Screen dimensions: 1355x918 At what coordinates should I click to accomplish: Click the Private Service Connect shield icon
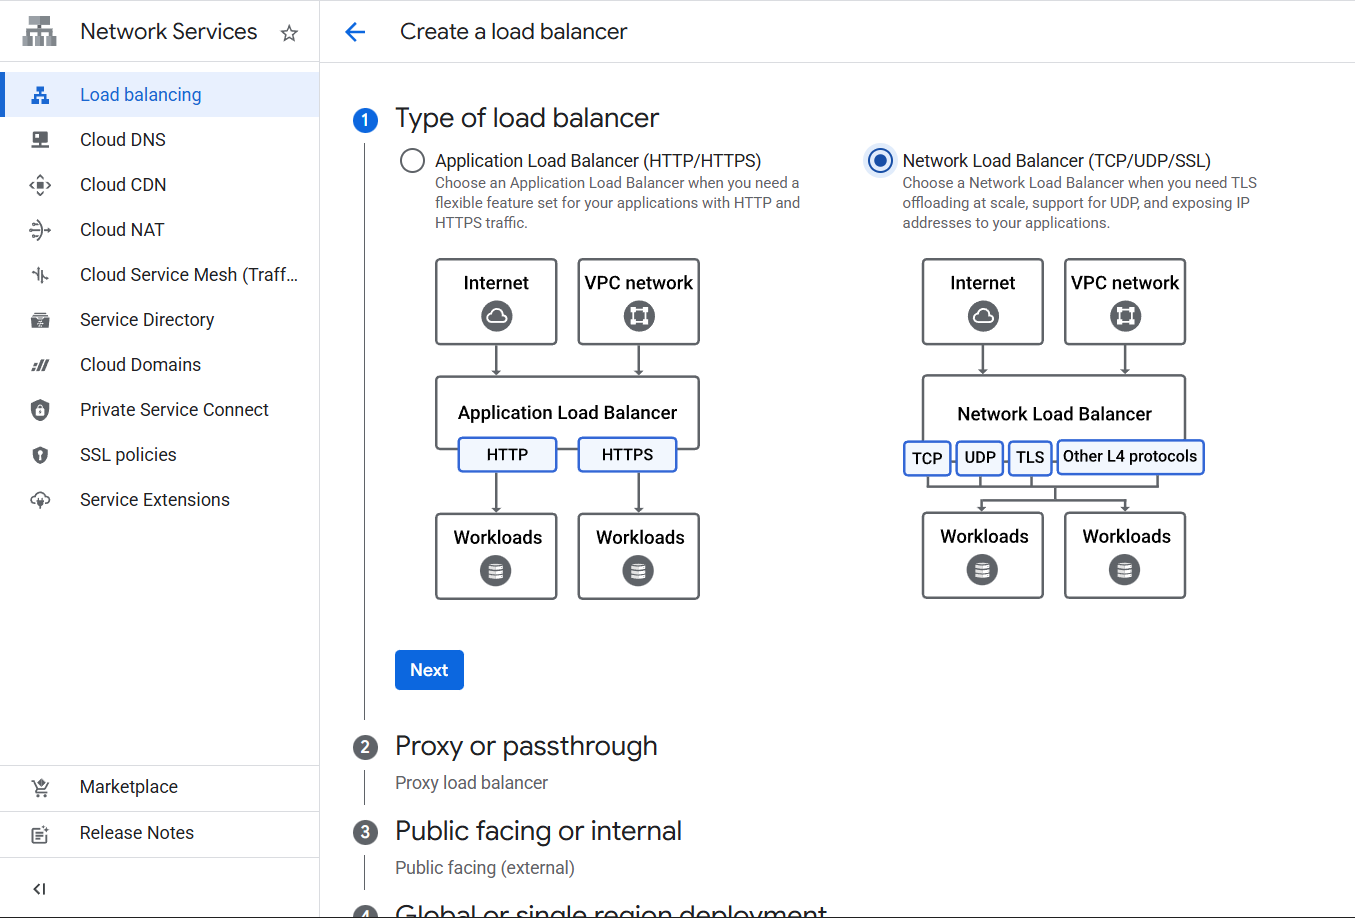point(40,410)
